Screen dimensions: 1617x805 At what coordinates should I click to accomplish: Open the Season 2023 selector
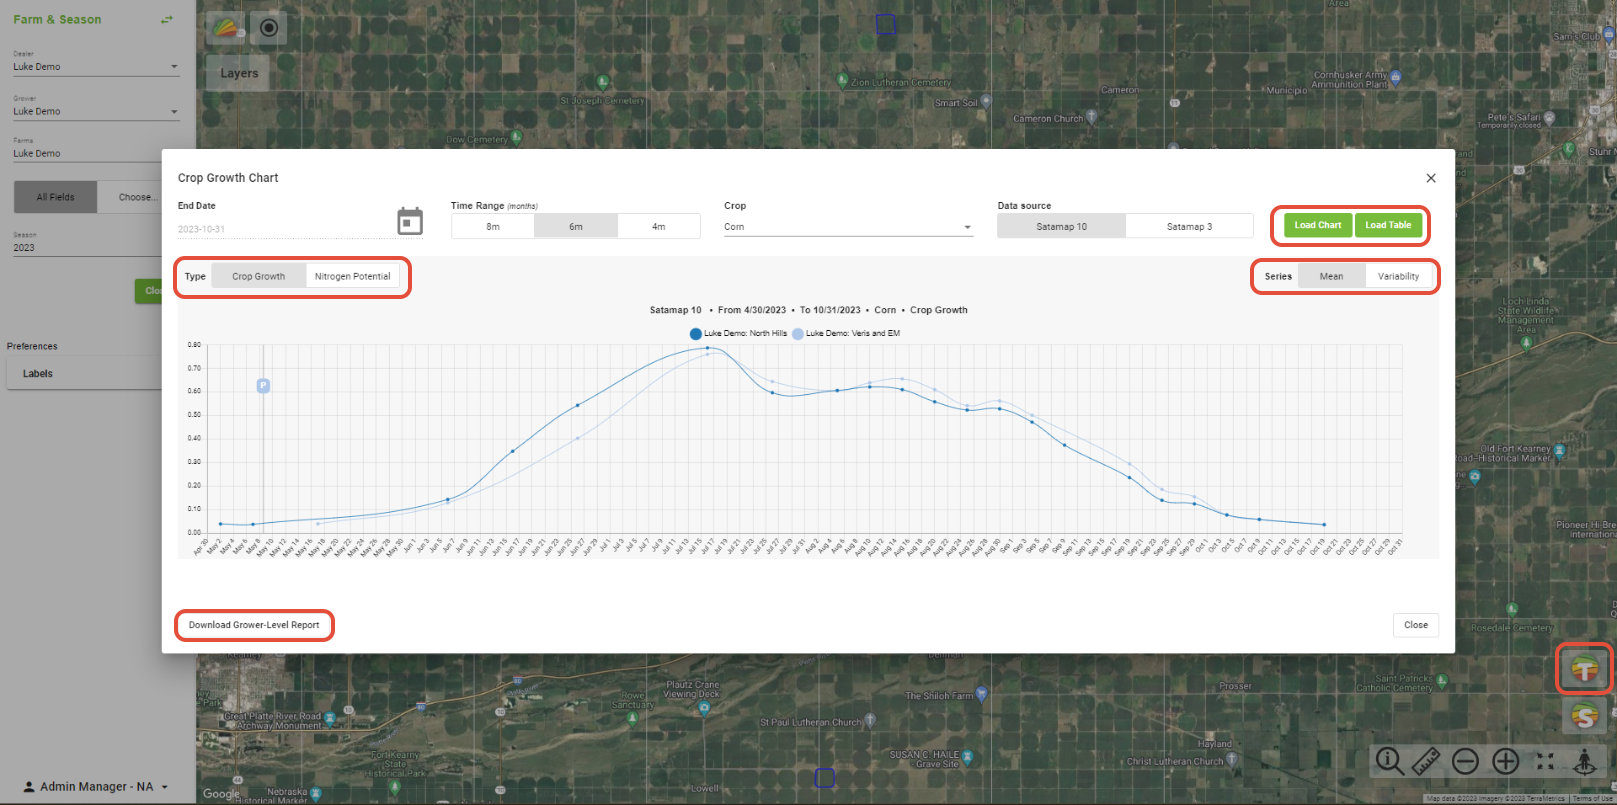(88, 247)
